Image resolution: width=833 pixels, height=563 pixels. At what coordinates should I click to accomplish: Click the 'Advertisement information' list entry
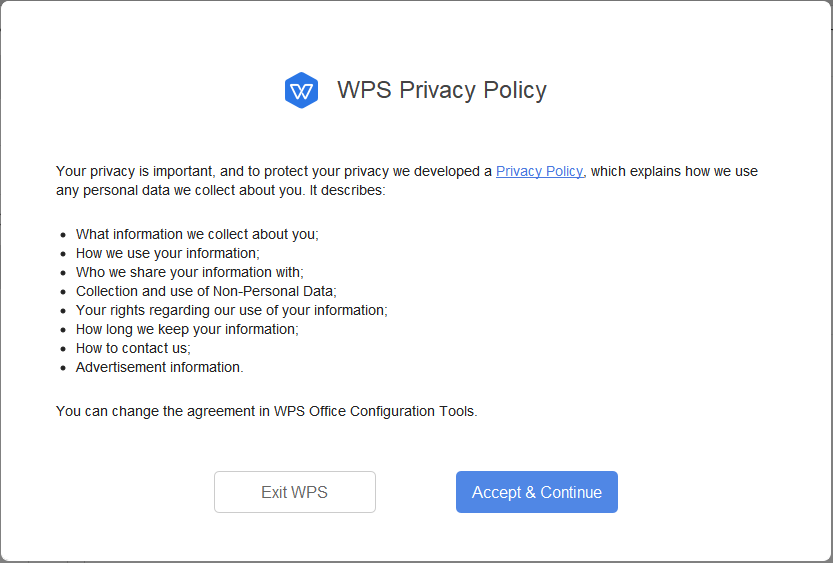click(159, 367)
